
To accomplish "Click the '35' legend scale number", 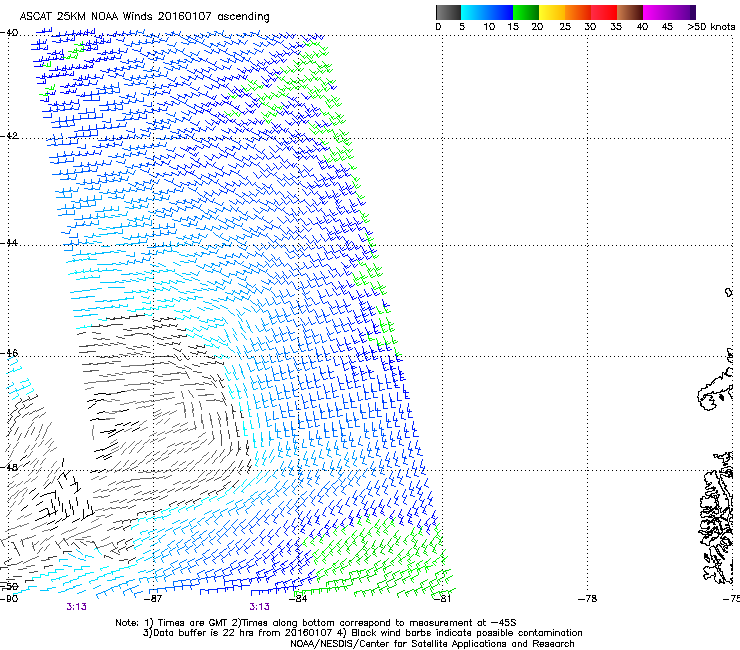I will tap(616, 27).
